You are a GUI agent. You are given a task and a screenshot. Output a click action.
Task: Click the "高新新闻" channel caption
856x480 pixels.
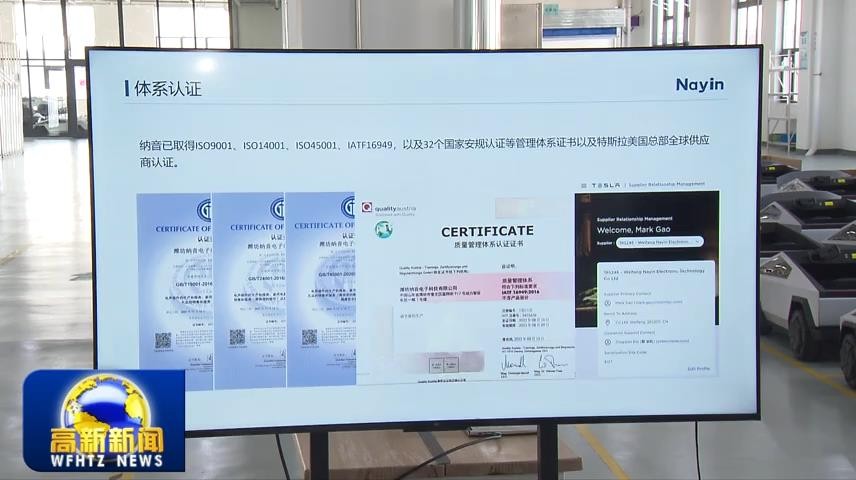(x=107, y=441)
